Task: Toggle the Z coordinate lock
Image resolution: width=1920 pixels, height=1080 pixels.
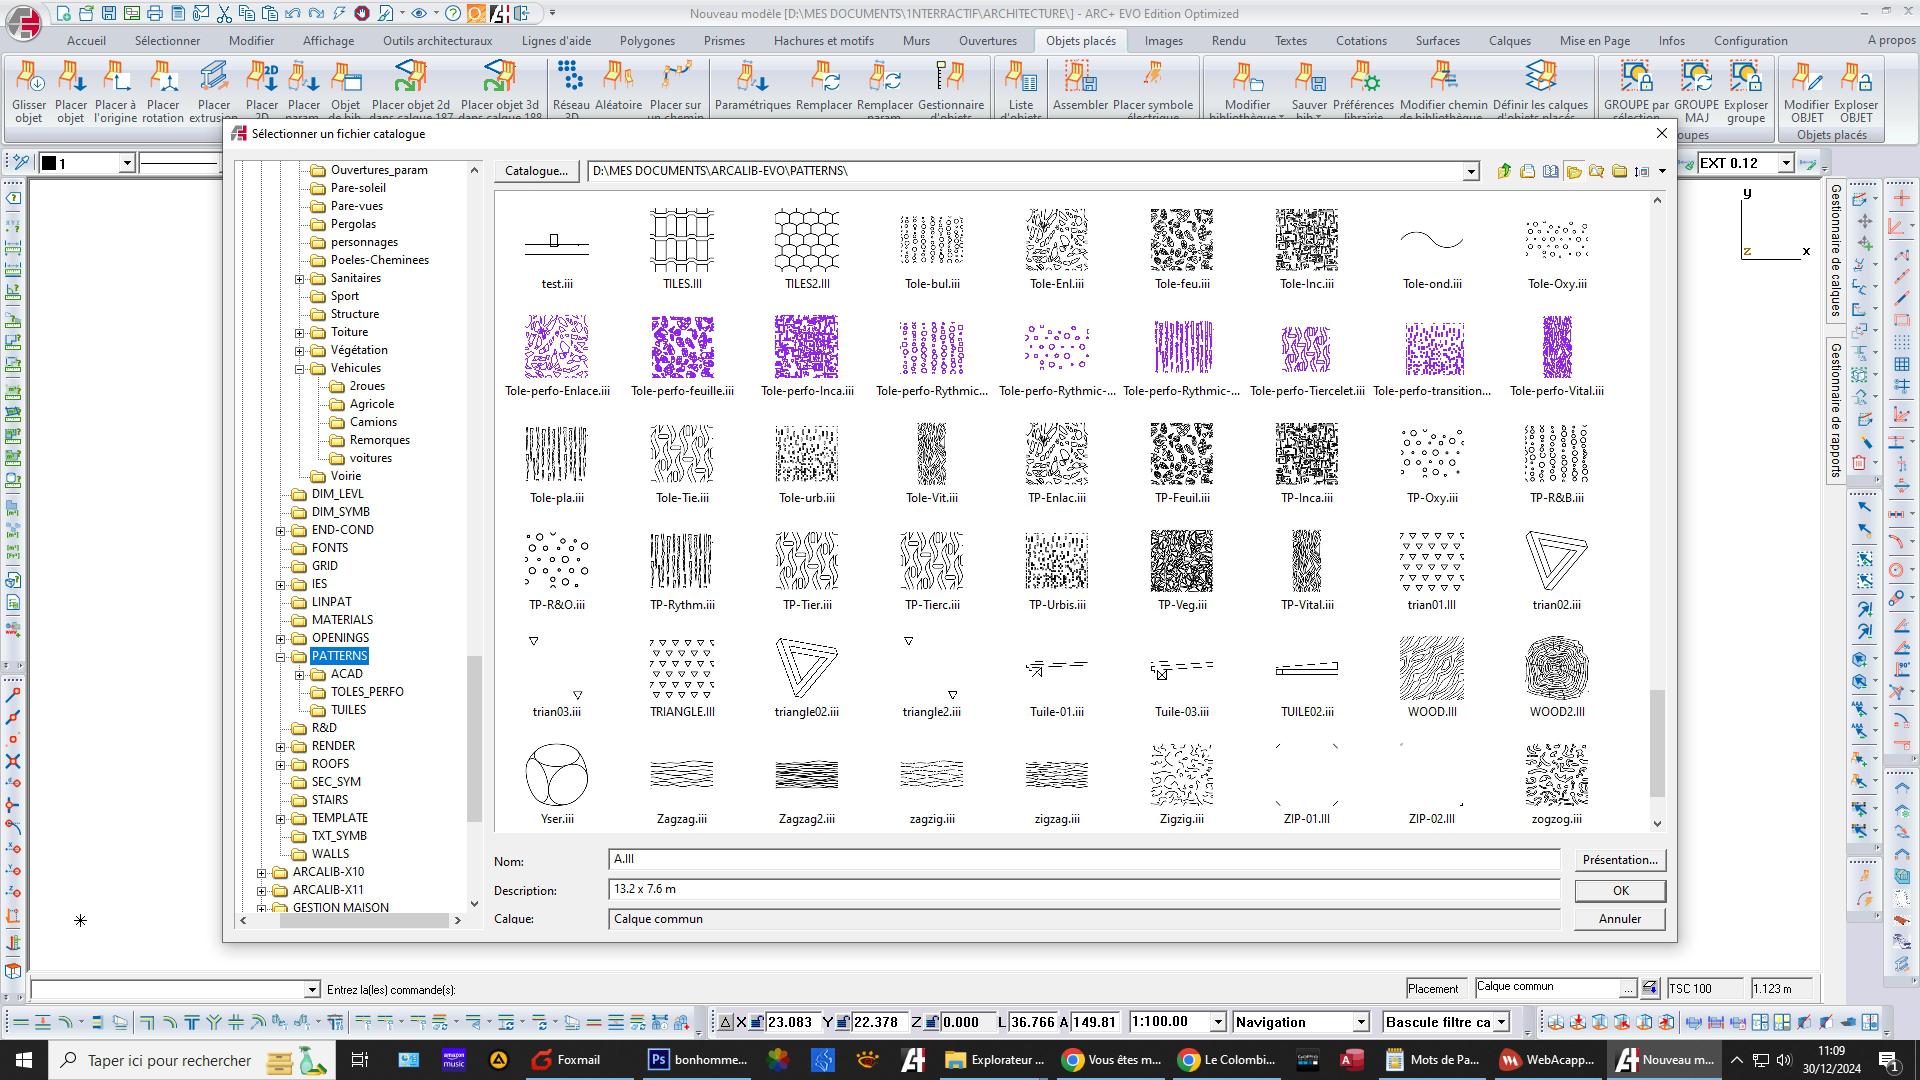Action: tap(931, 1022)
